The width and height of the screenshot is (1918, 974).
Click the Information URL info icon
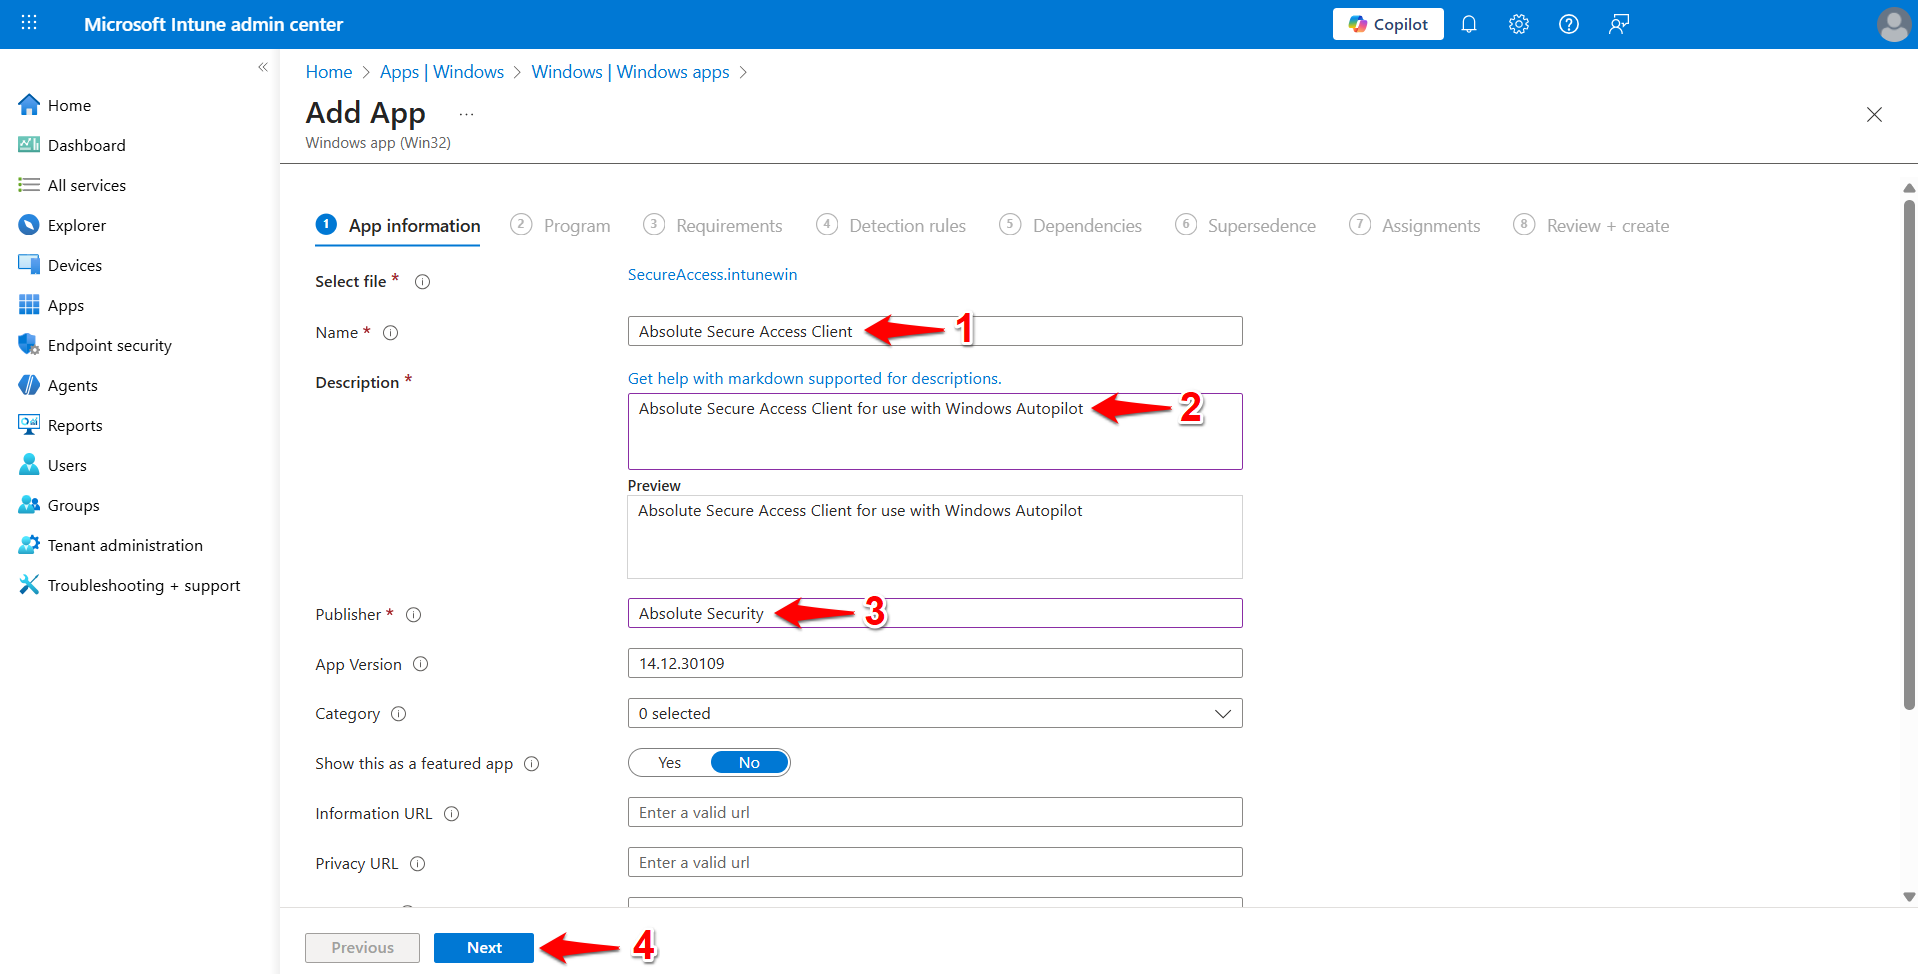pyautogui.click(x=452, y=814)
